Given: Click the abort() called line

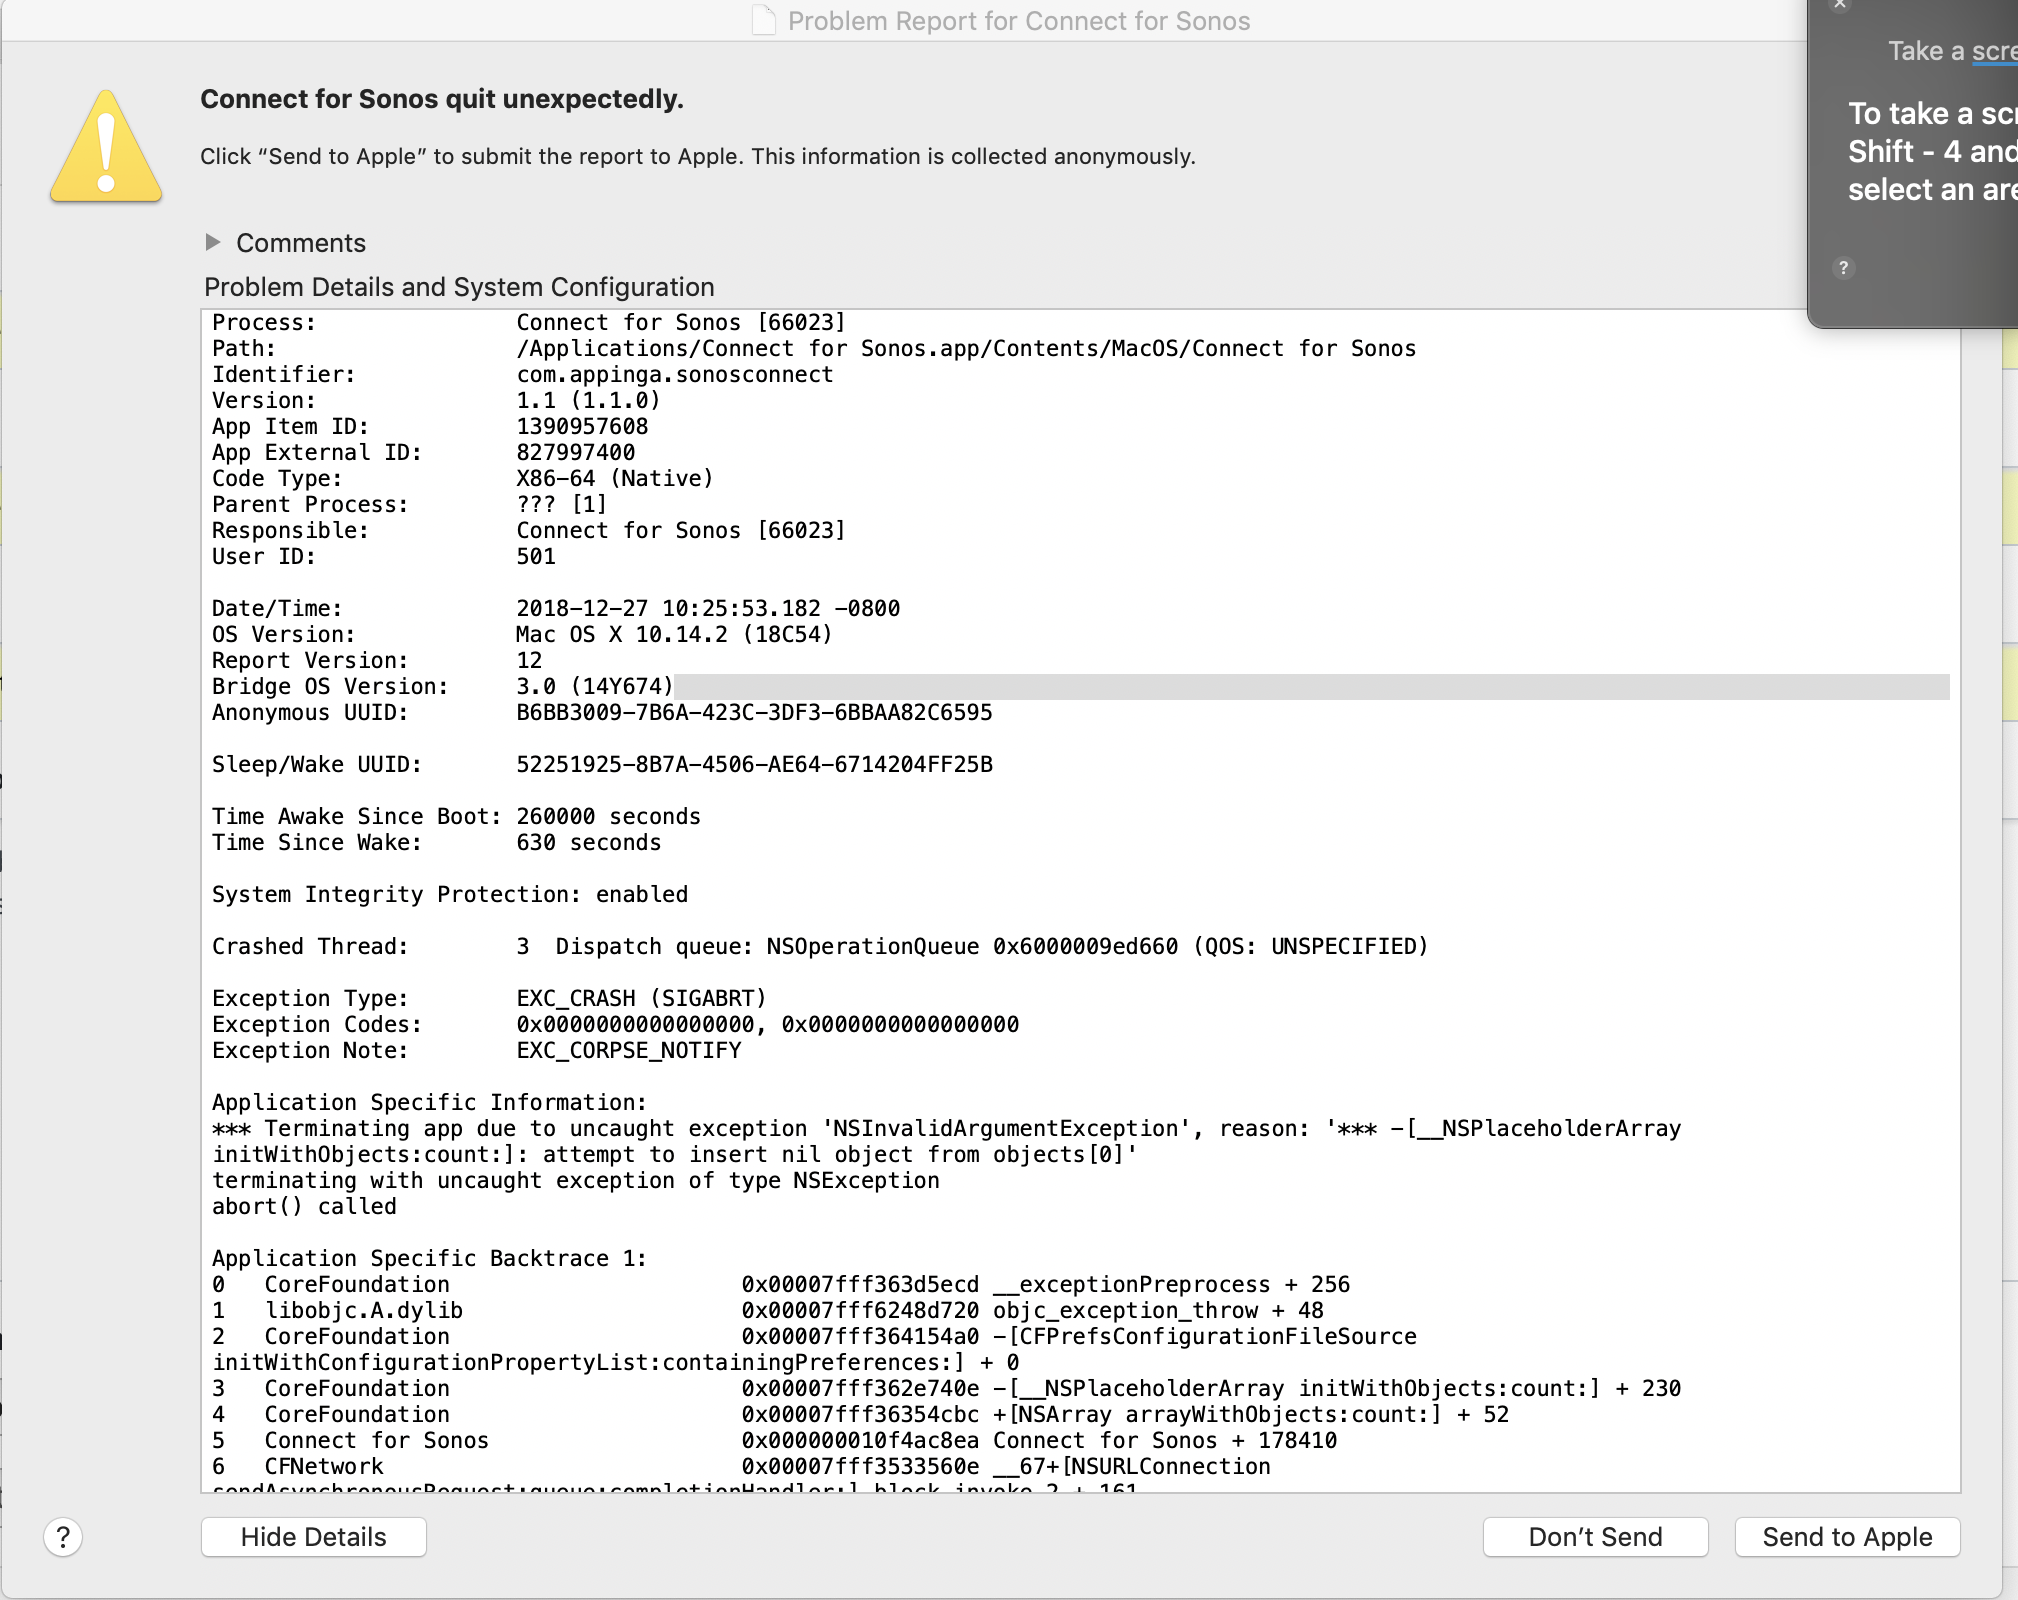Looking at the screenshot, I should (304, 1207).
